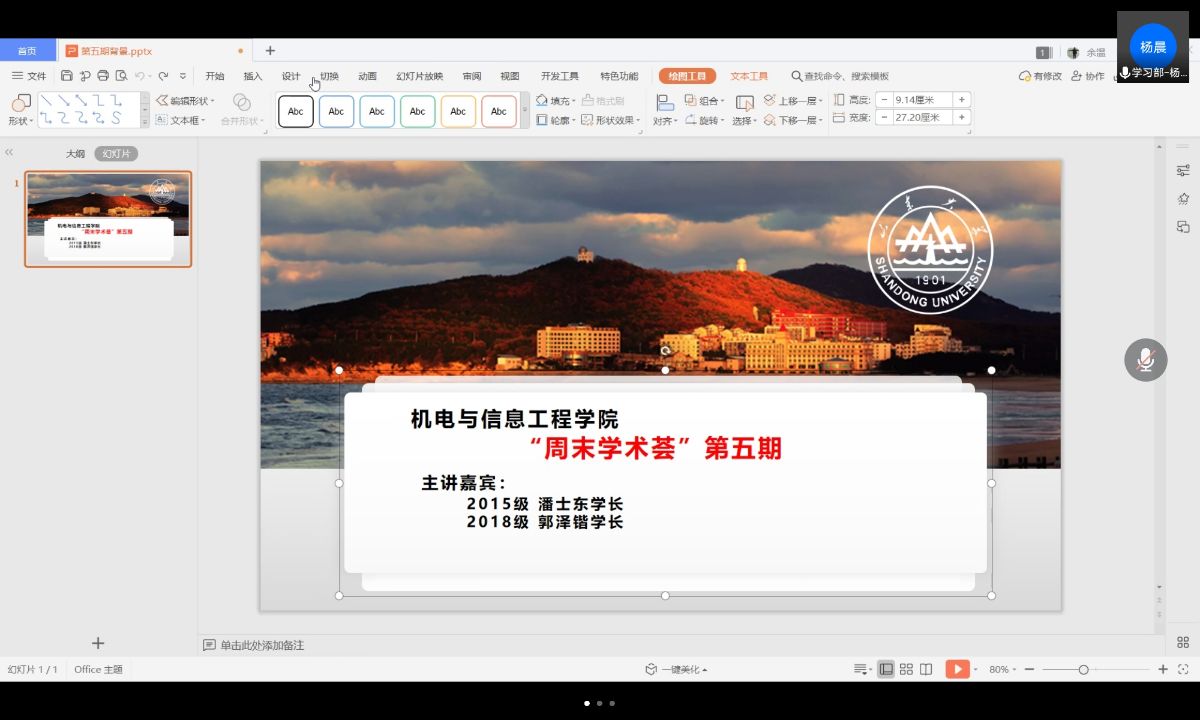
Task: Click the microphone mute icon on right
Action: [x=1145, y=360]
